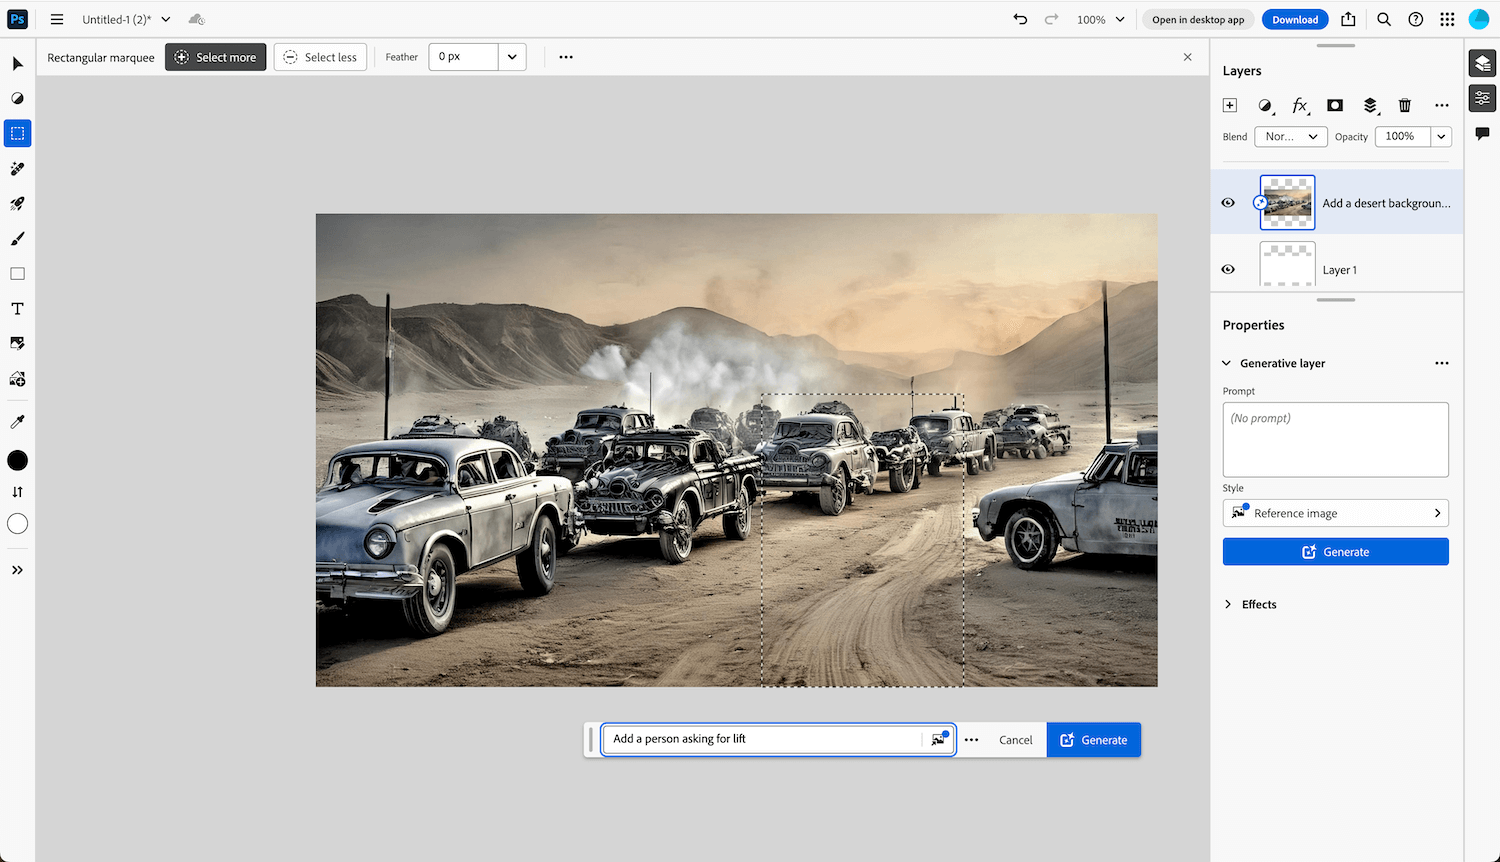Open the document title dropdown

point(166,19)
